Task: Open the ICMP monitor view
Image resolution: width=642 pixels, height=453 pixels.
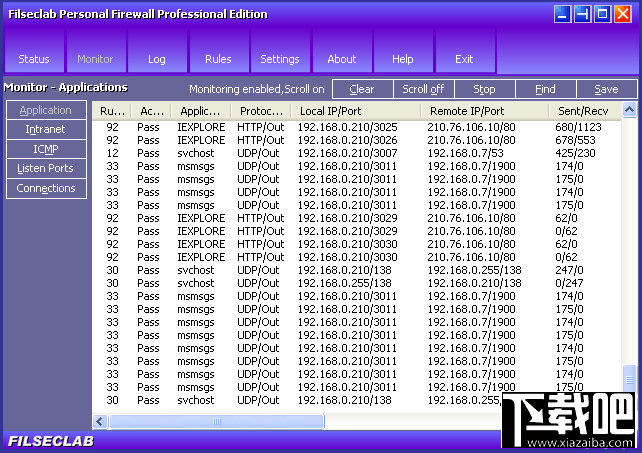Action: 46,149
